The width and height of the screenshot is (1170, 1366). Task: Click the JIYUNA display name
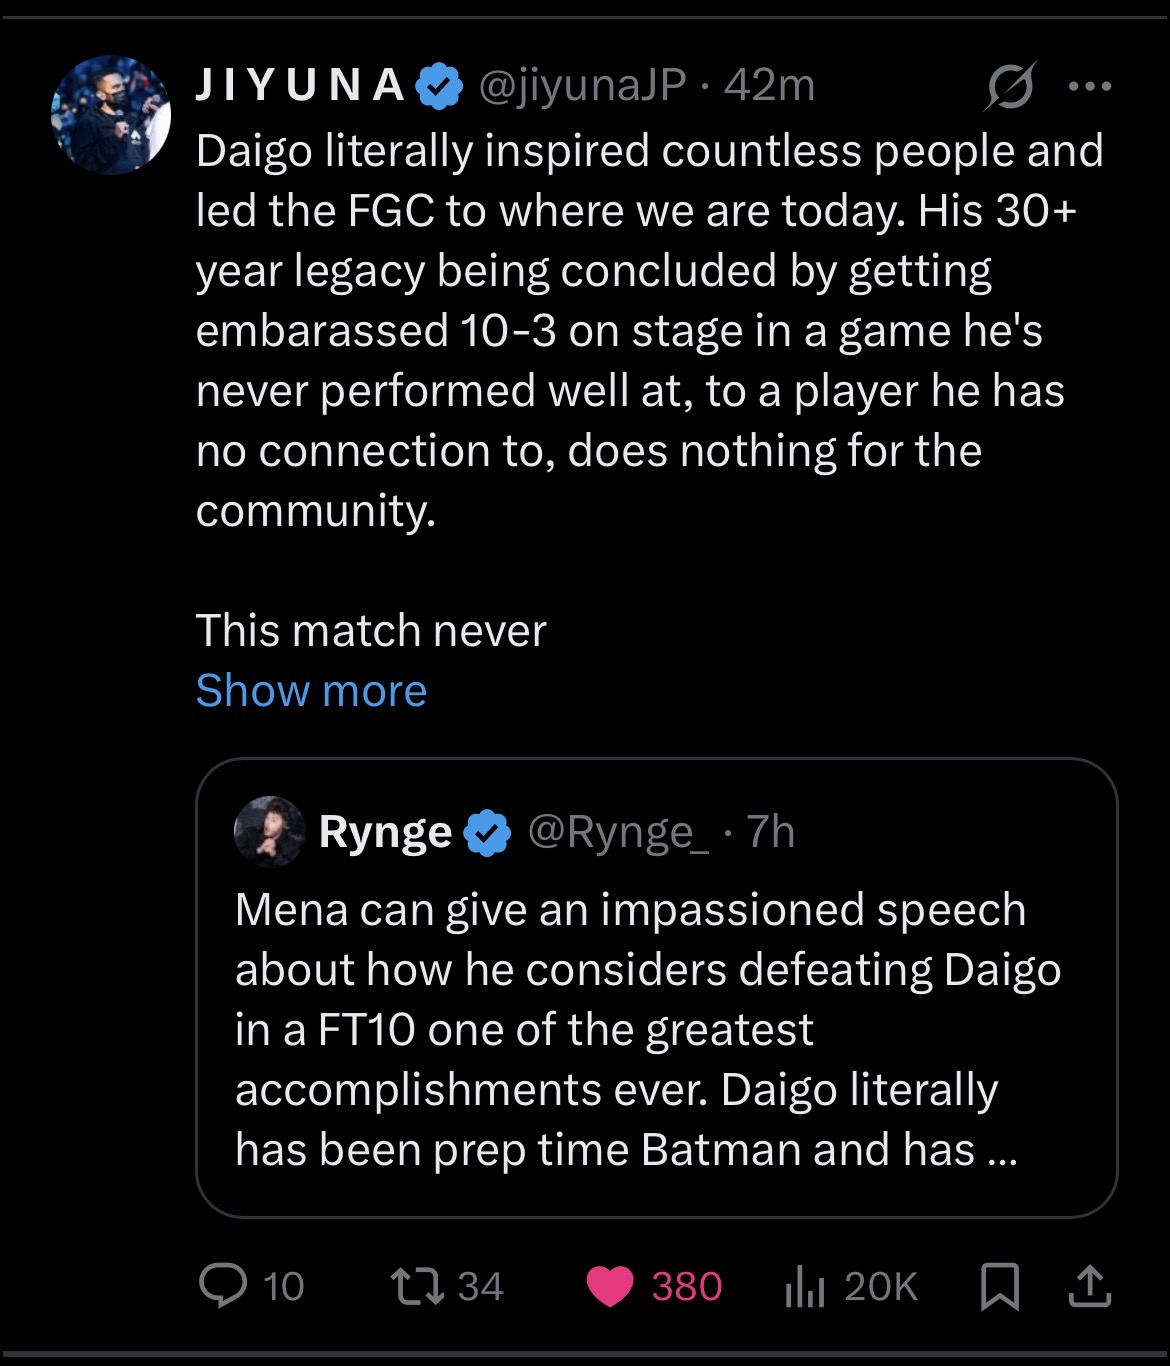(300, 86)
